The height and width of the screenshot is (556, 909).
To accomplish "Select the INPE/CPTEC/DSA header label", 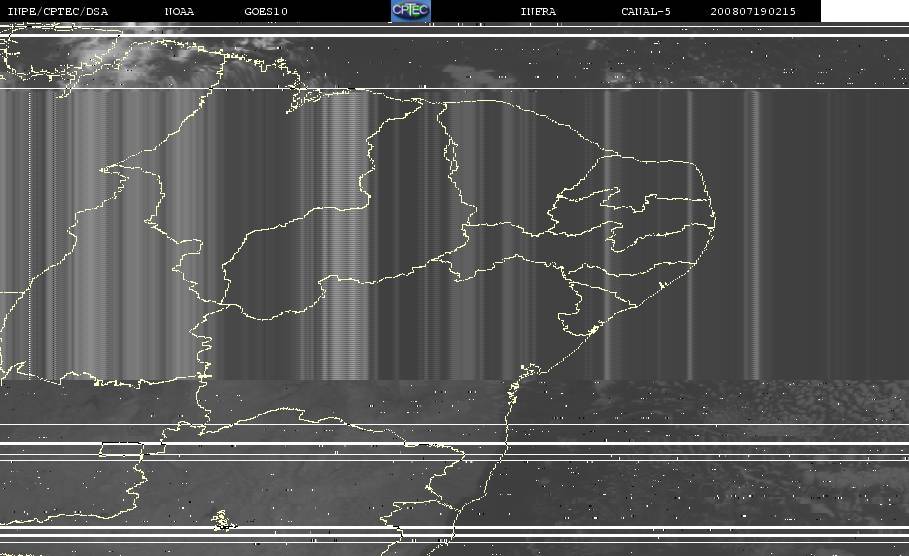I will pyautogui.click(x=57, y=11).
